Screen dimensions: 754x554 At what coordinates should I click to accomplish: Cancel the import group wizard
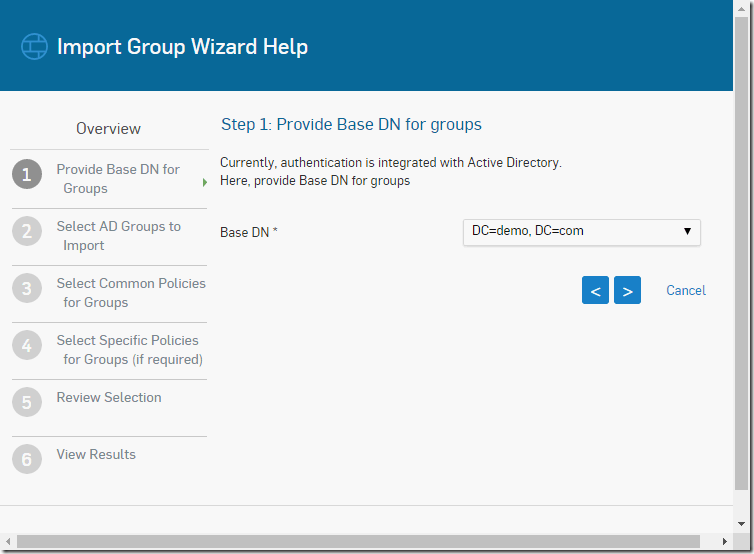(686, 290)
